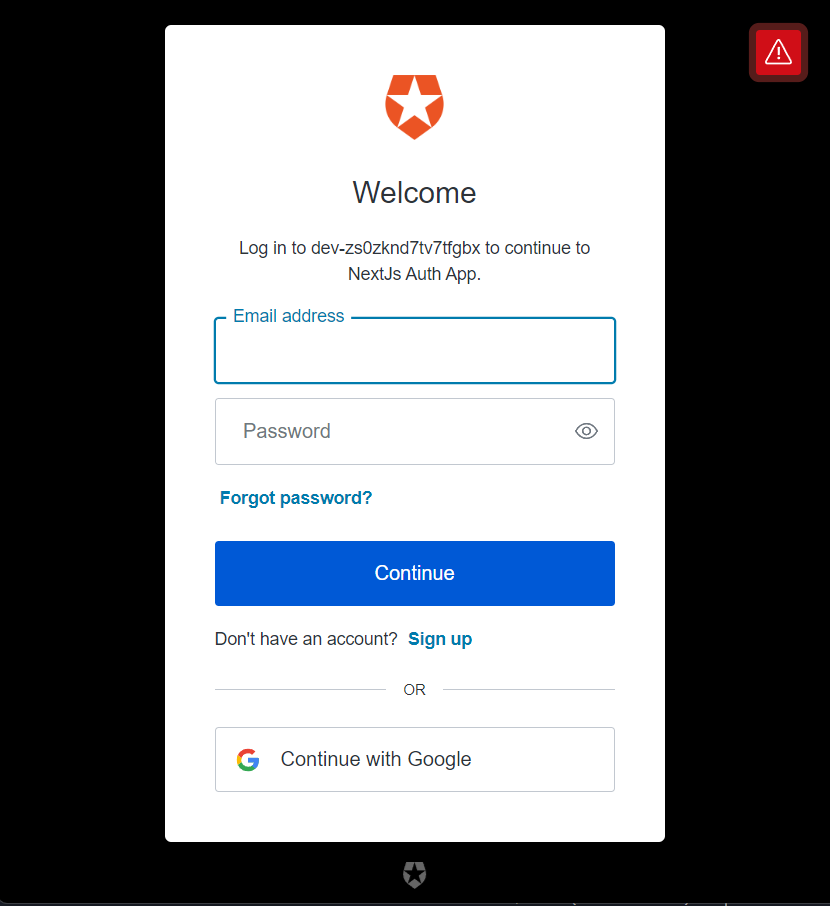This screenshot has height=906, width=830.
Task: Follow the Sign up link
Action: click(440, 639)
